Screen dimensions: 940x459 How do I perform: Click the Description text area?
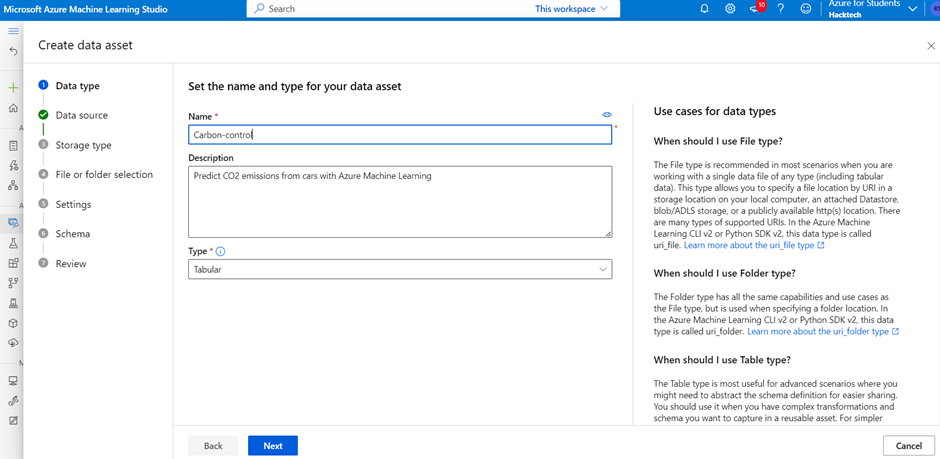[400, 202]
